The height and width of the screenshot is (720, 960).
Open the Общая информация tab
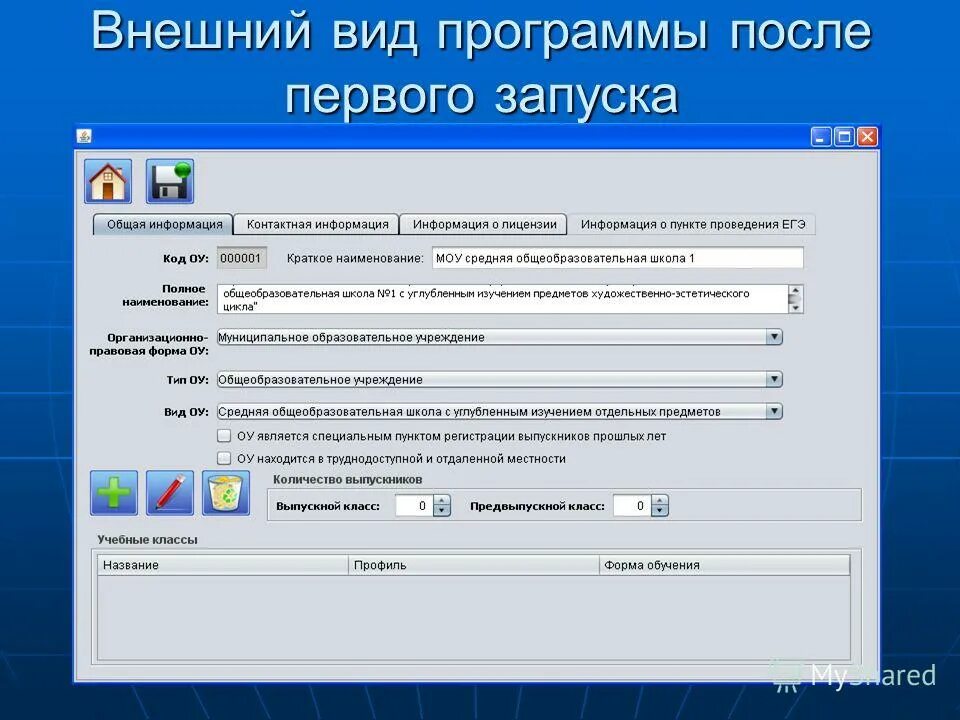pyautogui.click(x=163, y=225)
